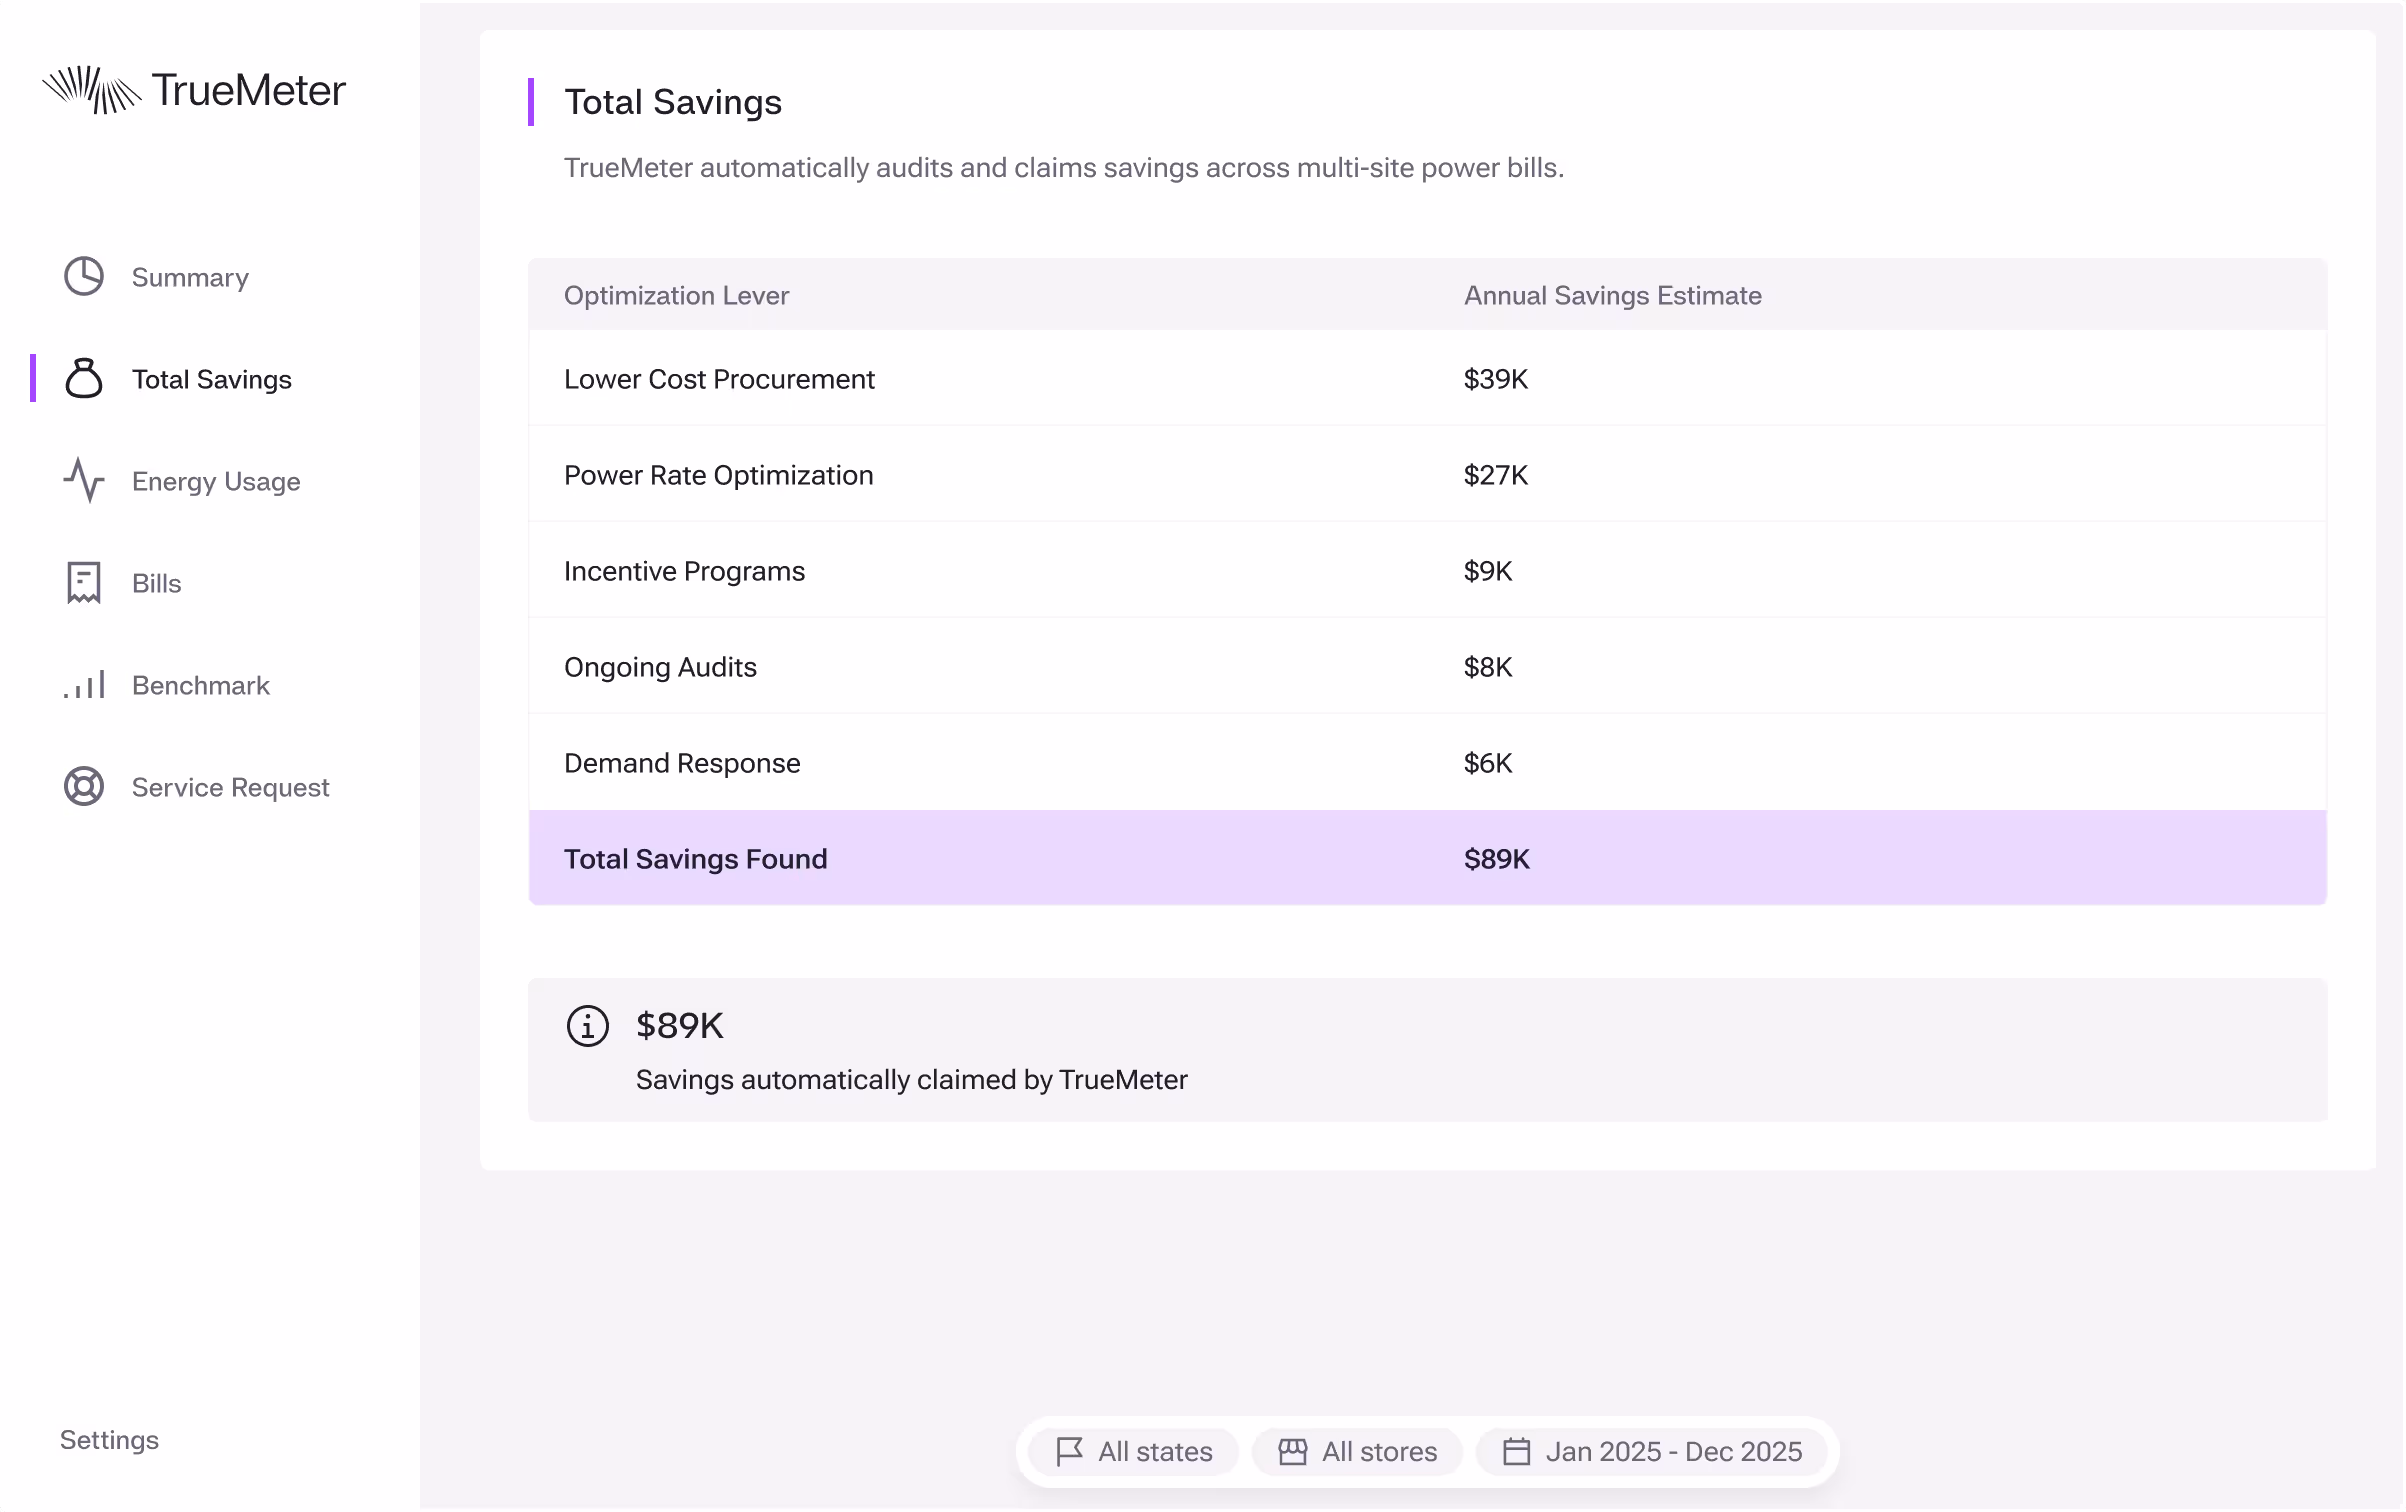Click the Benchmark bar chart icon
The width and height of the screenshot is (2406, 1512).
click(84, 685)
